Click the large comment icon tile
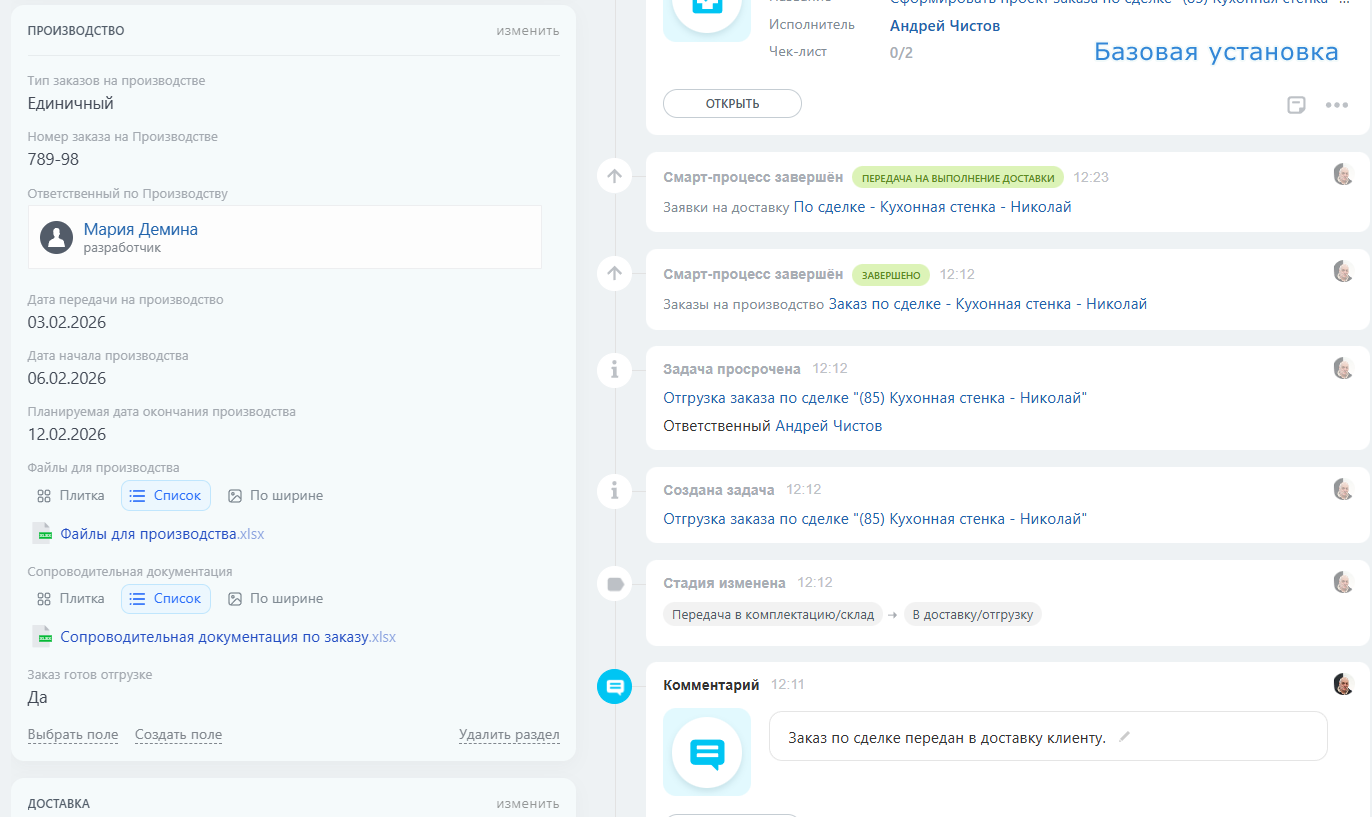Viewport: 1372px width, 817px height. (x=707, y=752)
